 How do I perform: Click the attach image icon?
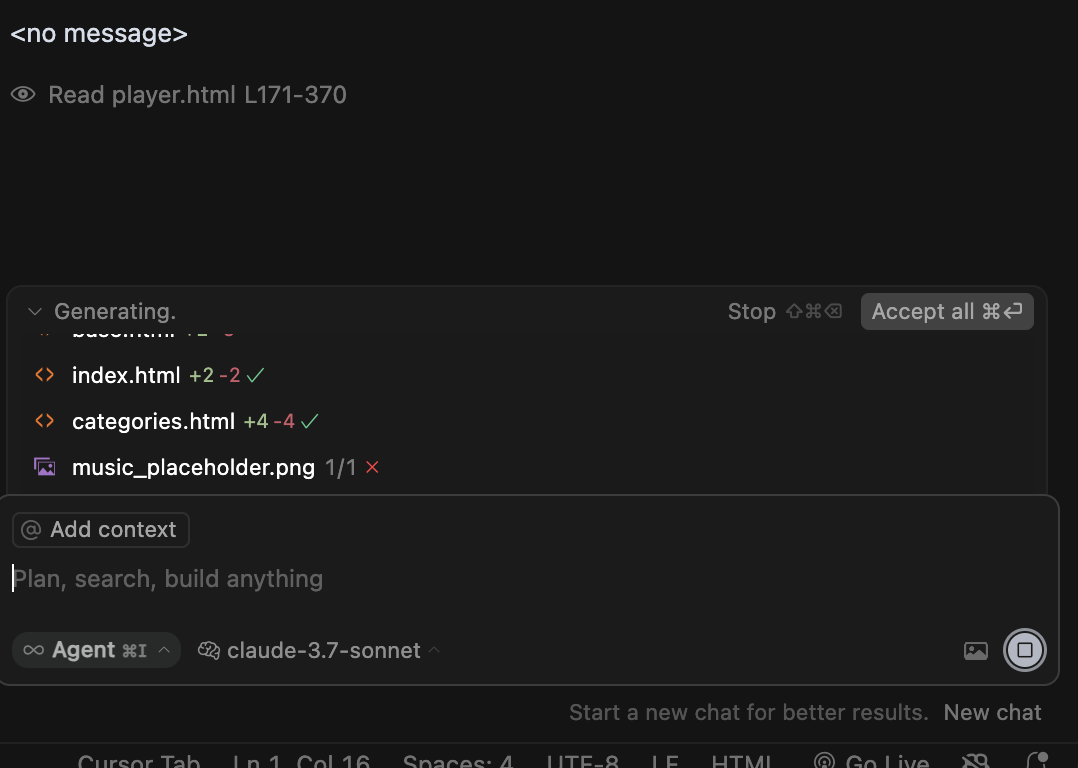[x=976, y=650]
